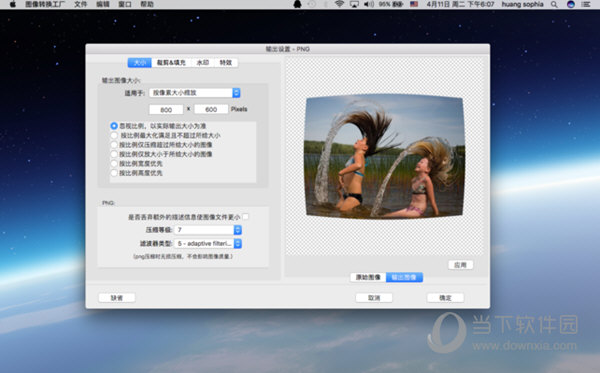The height and width of the screenshot is (373, 600).
Task: Click the 确定 confirm button
Action: (445, 298)
